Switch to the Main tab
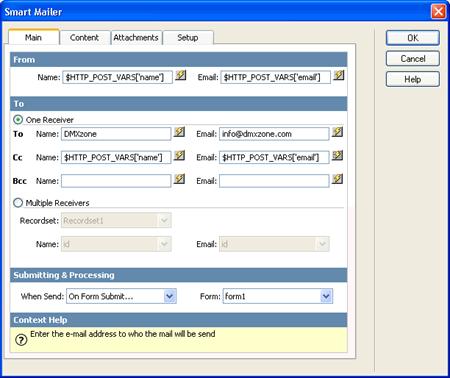450x378 pixels. (x=34, y=37)
